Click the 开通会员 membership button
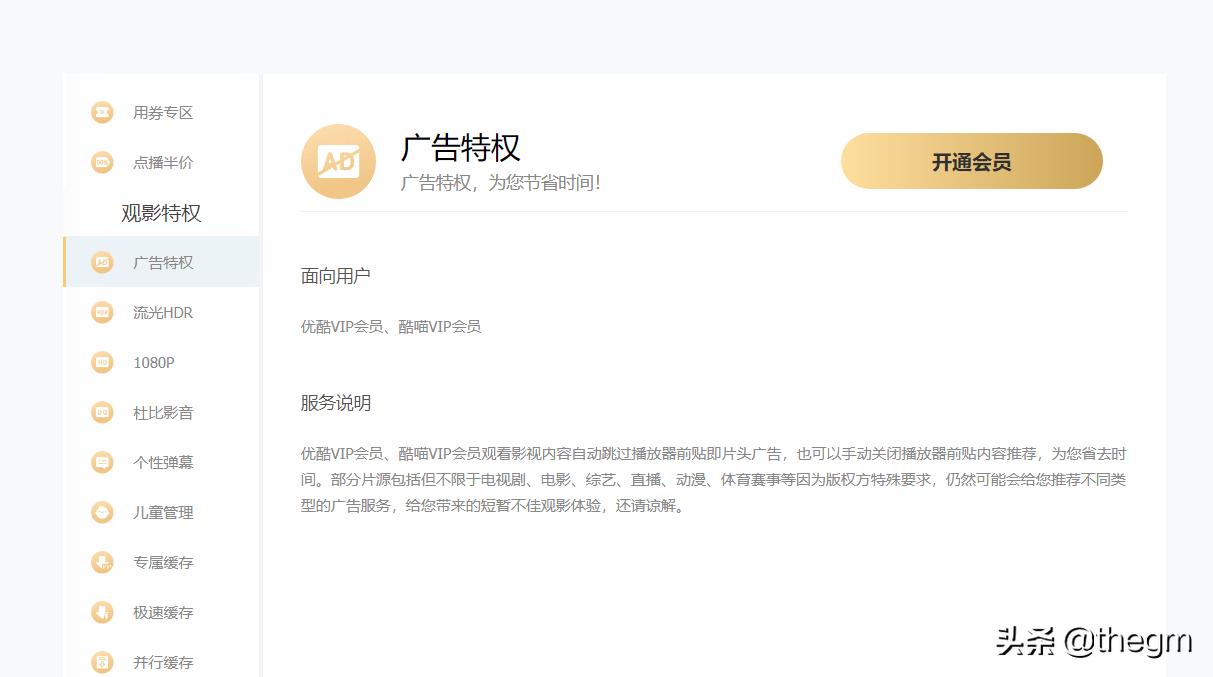This screenshot has height=677, width=1213. [971, 161]
